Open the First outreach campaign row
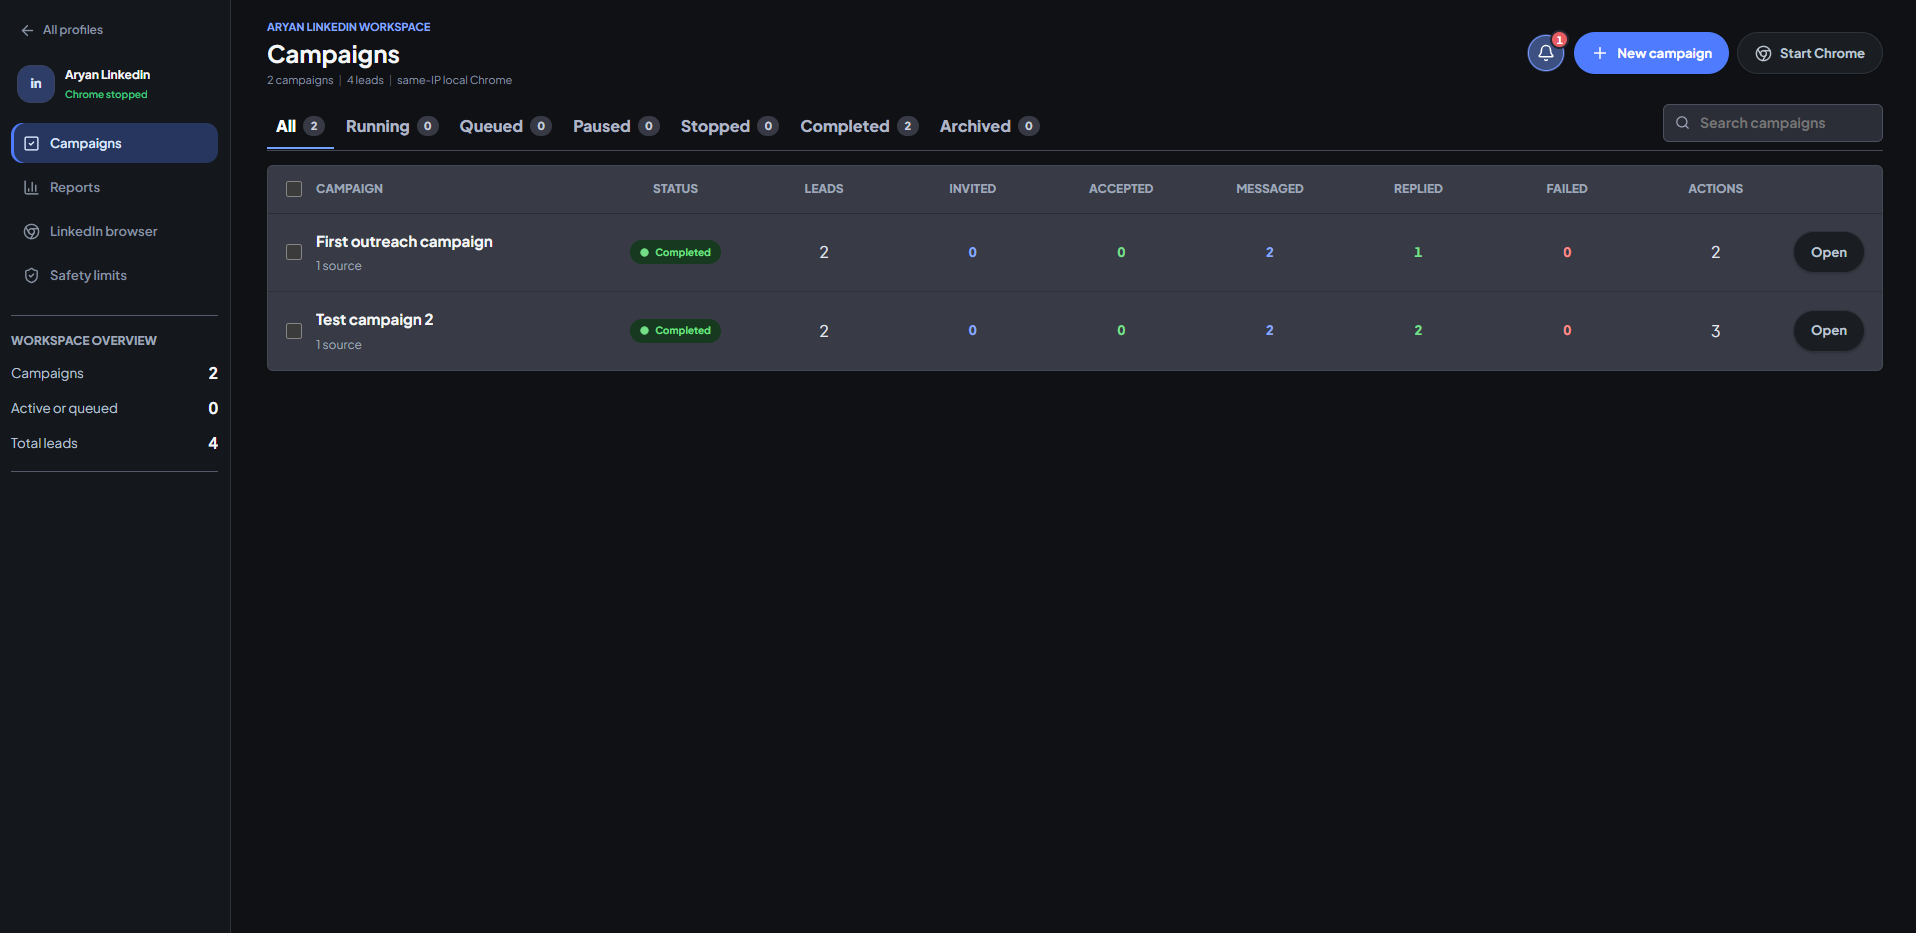This screenshot has width=1916, height=933. pyautogui.click(x=1829, y=252)
